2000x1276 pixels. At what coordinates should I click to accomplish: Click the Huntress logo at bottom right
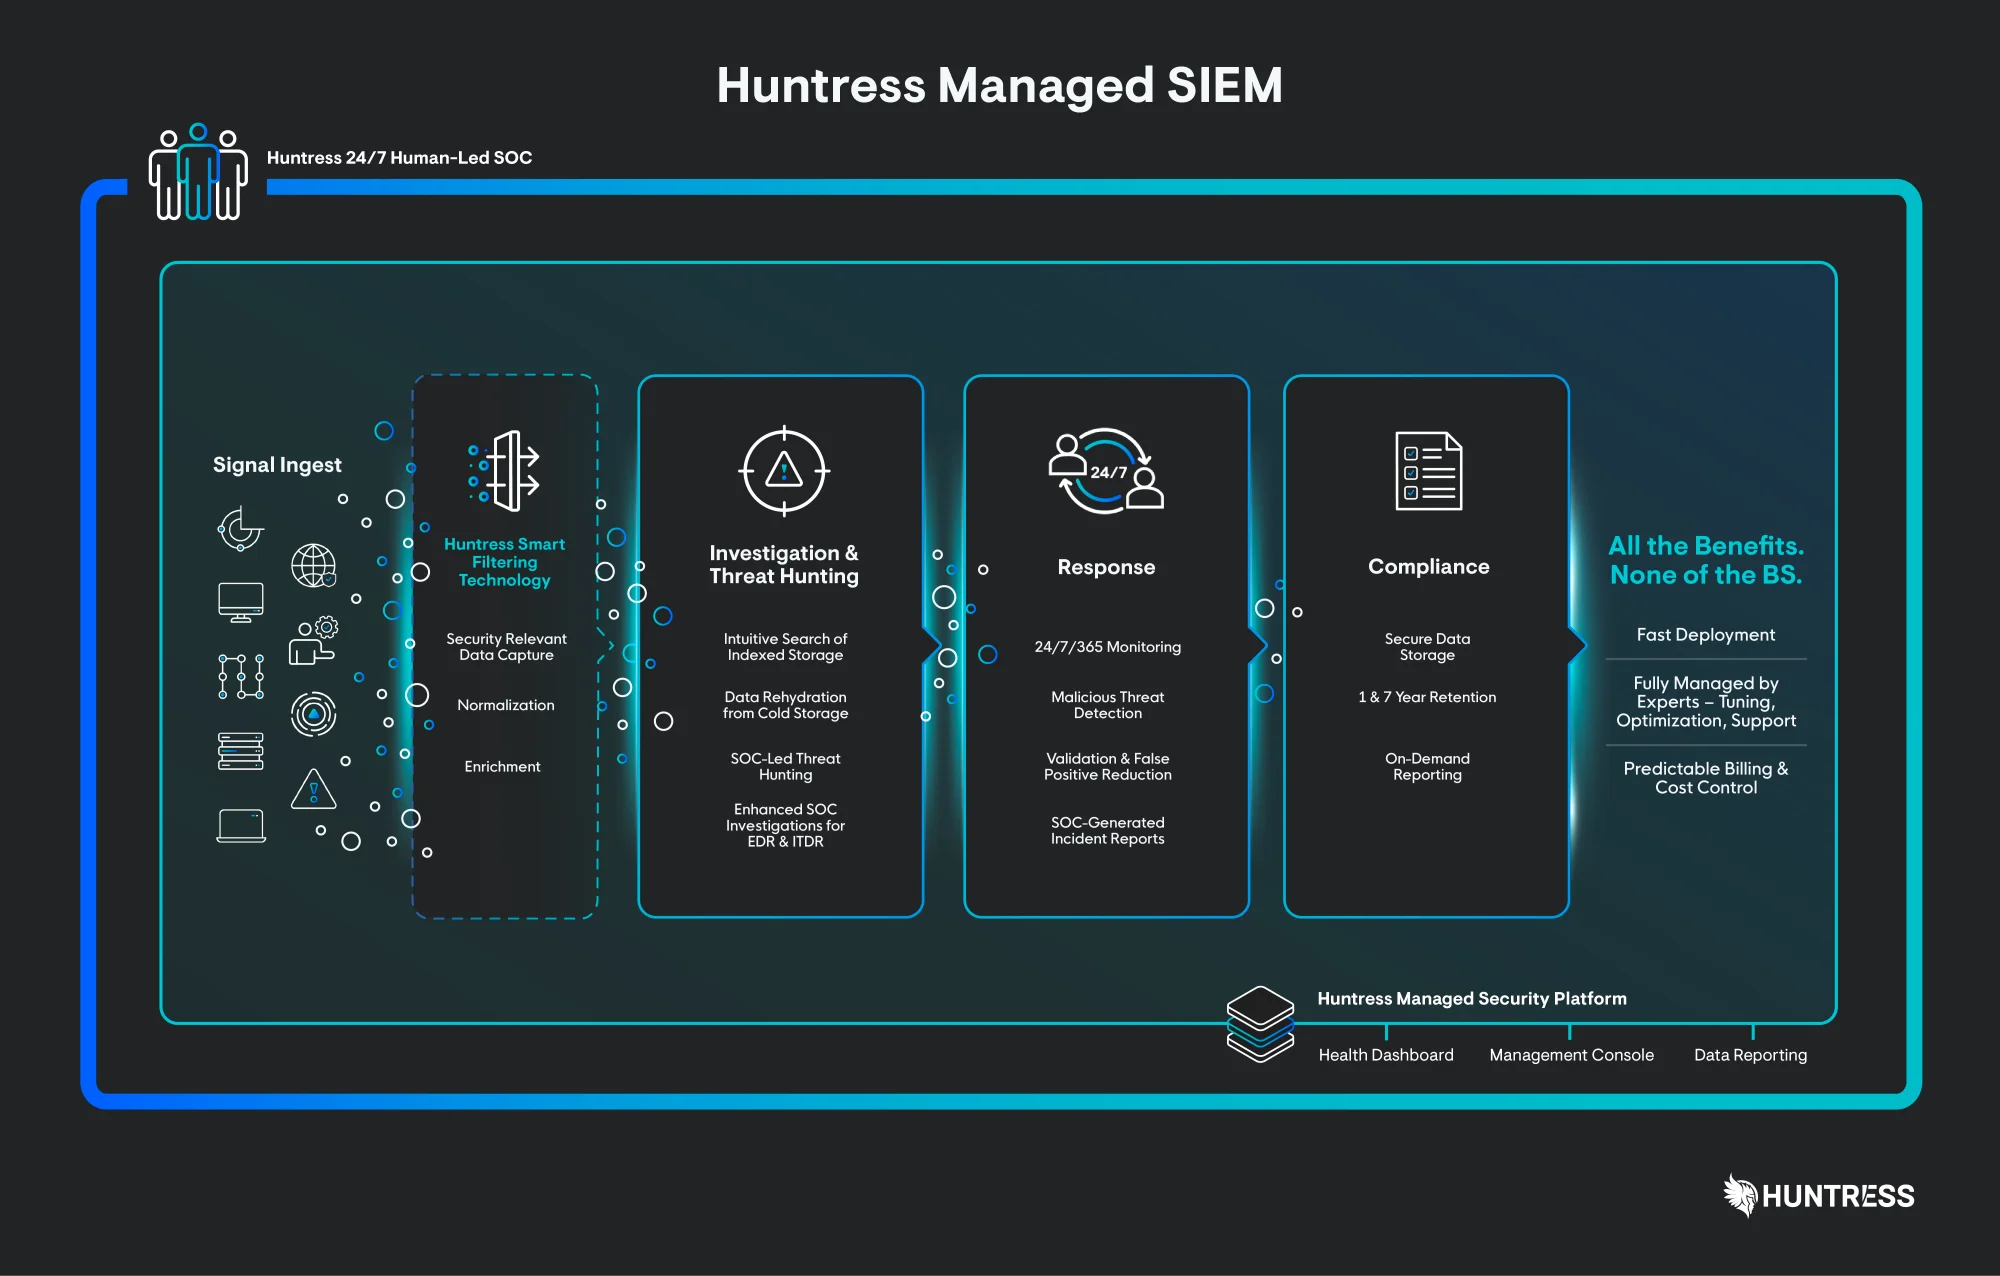1819,1196
